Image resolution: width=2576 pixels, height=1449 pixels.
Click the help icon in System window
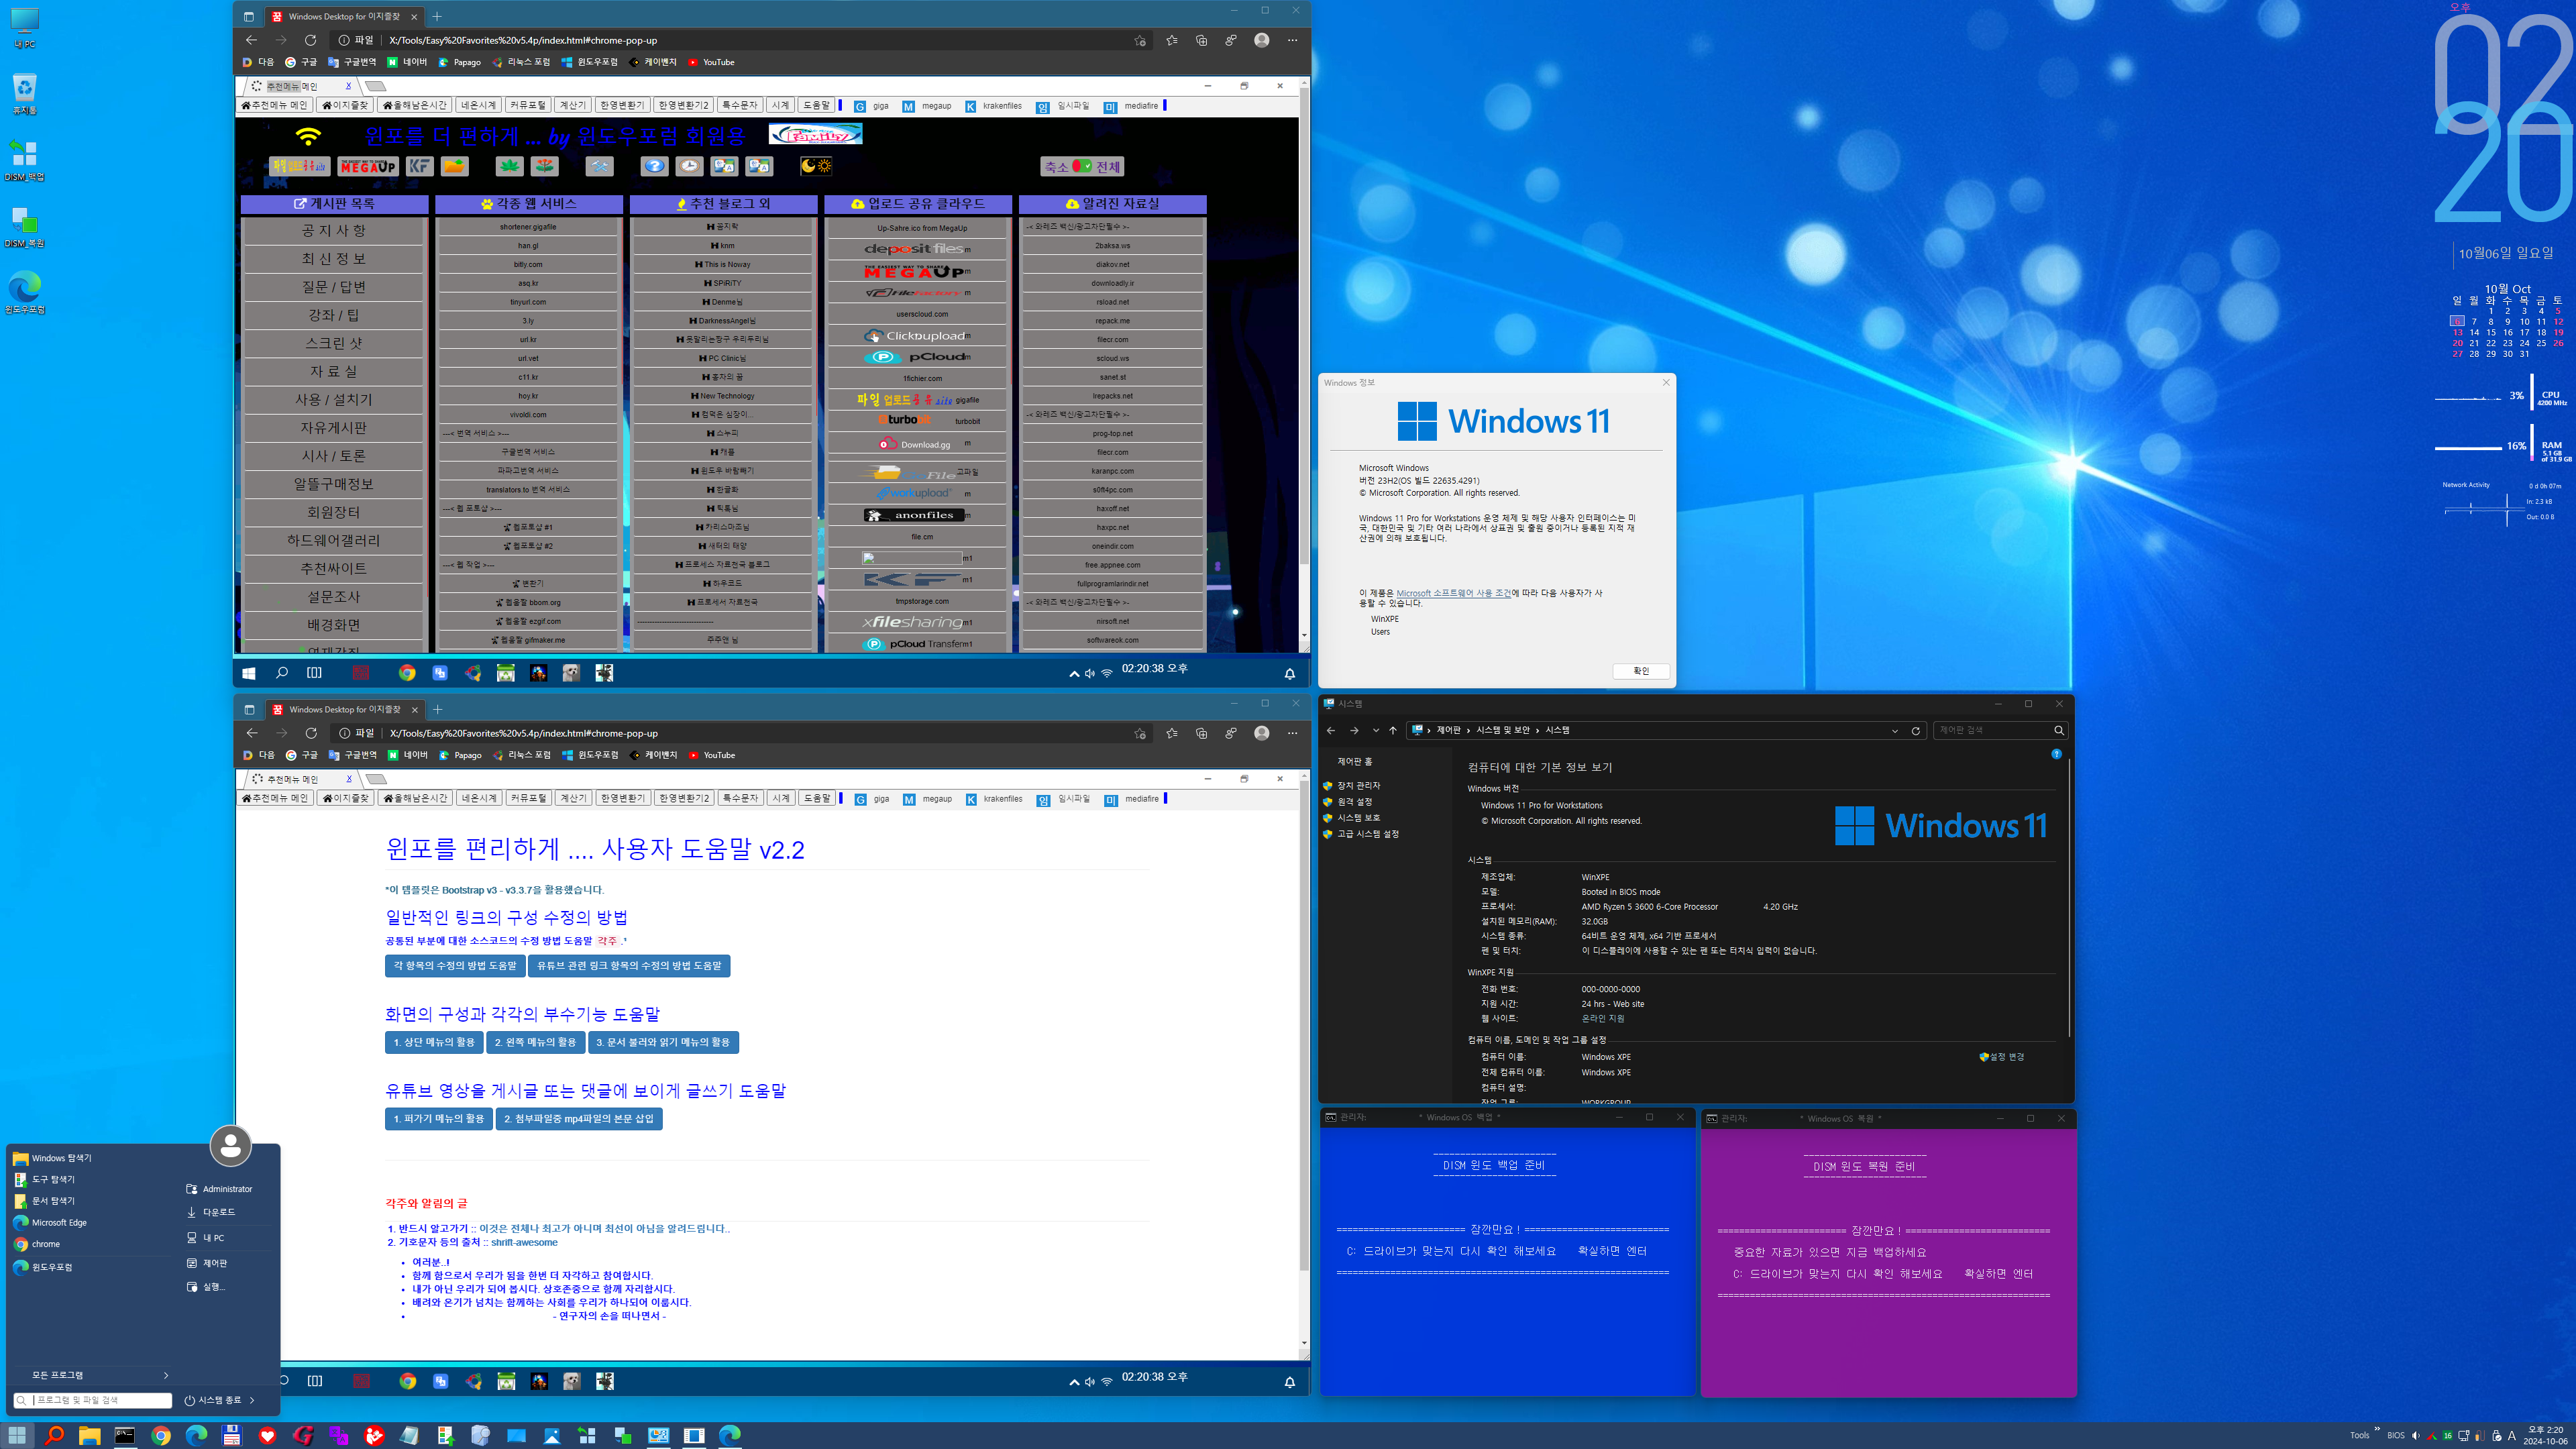2056,754
